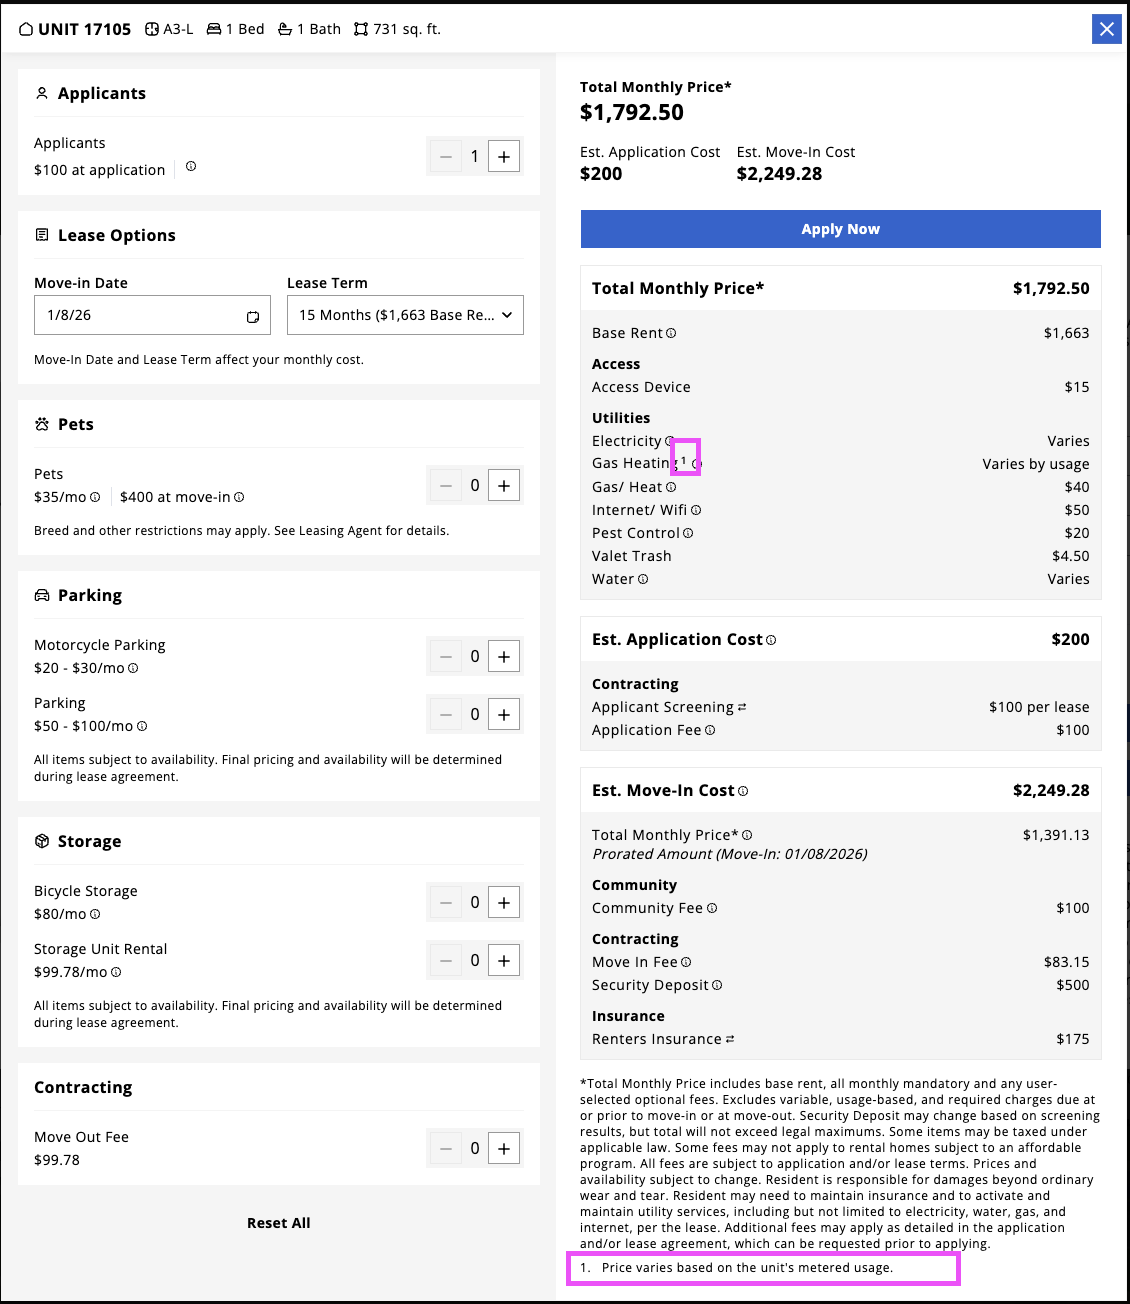1130x1304 pixels.
Task: Click the info icon beside Security Deposit
Action: click(x=717, y=985)
